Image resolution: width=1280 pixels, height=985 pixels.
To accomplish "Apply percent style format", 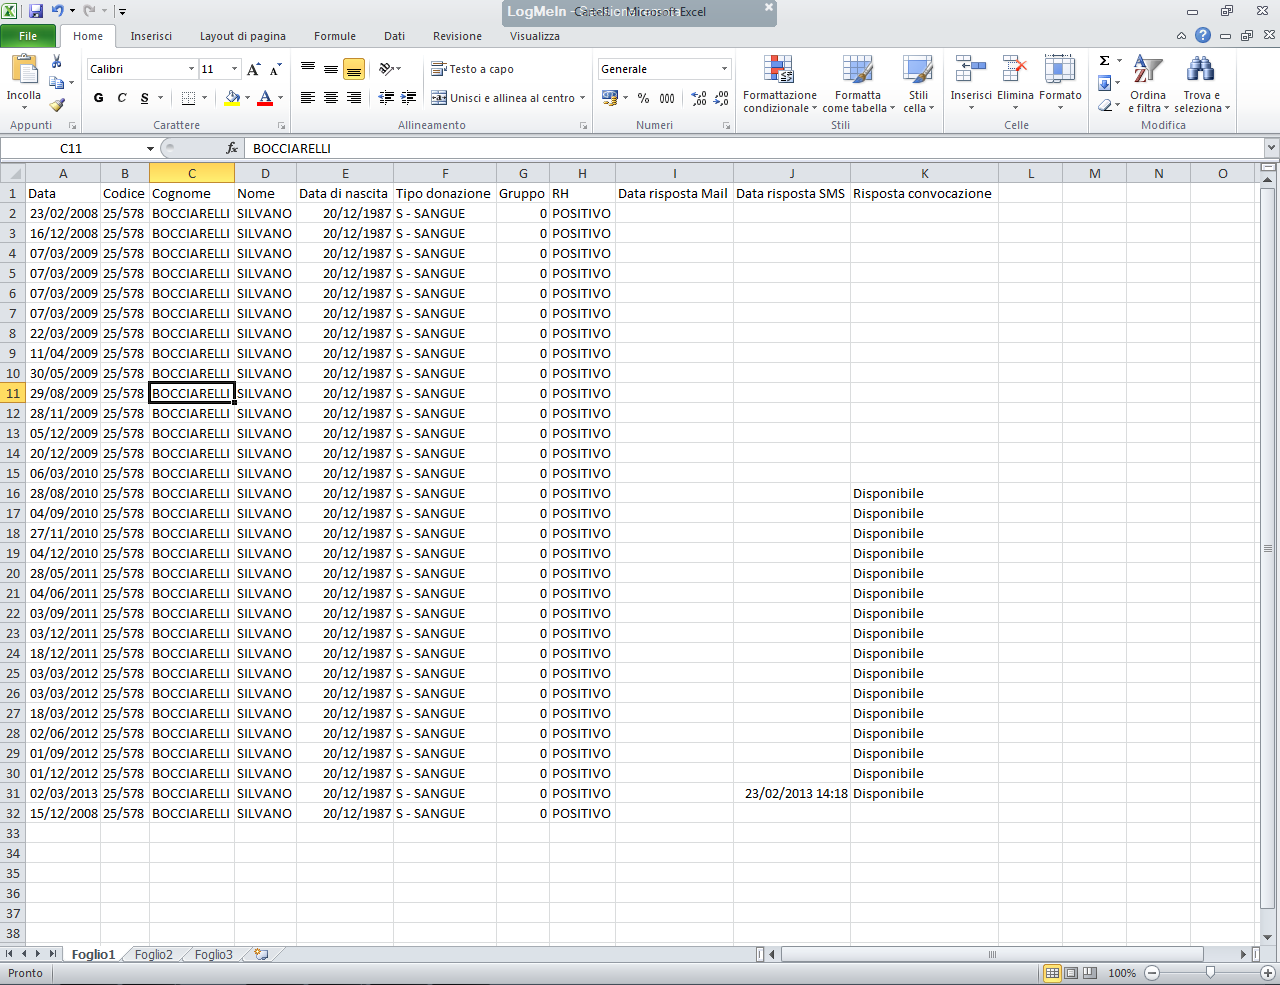I will [x=643, y=98].
